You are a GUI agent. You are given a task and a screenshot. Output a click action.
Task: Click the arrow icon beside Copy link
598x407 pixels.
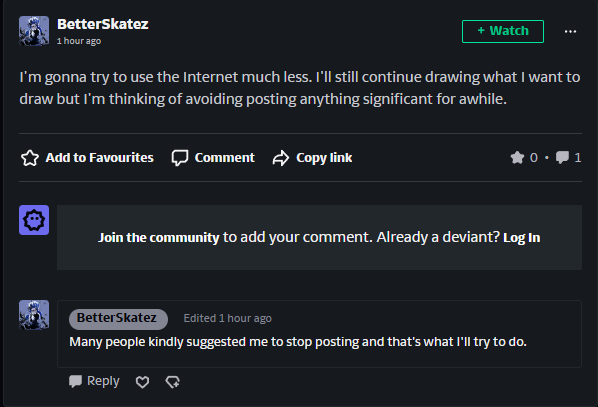(281, 158)
